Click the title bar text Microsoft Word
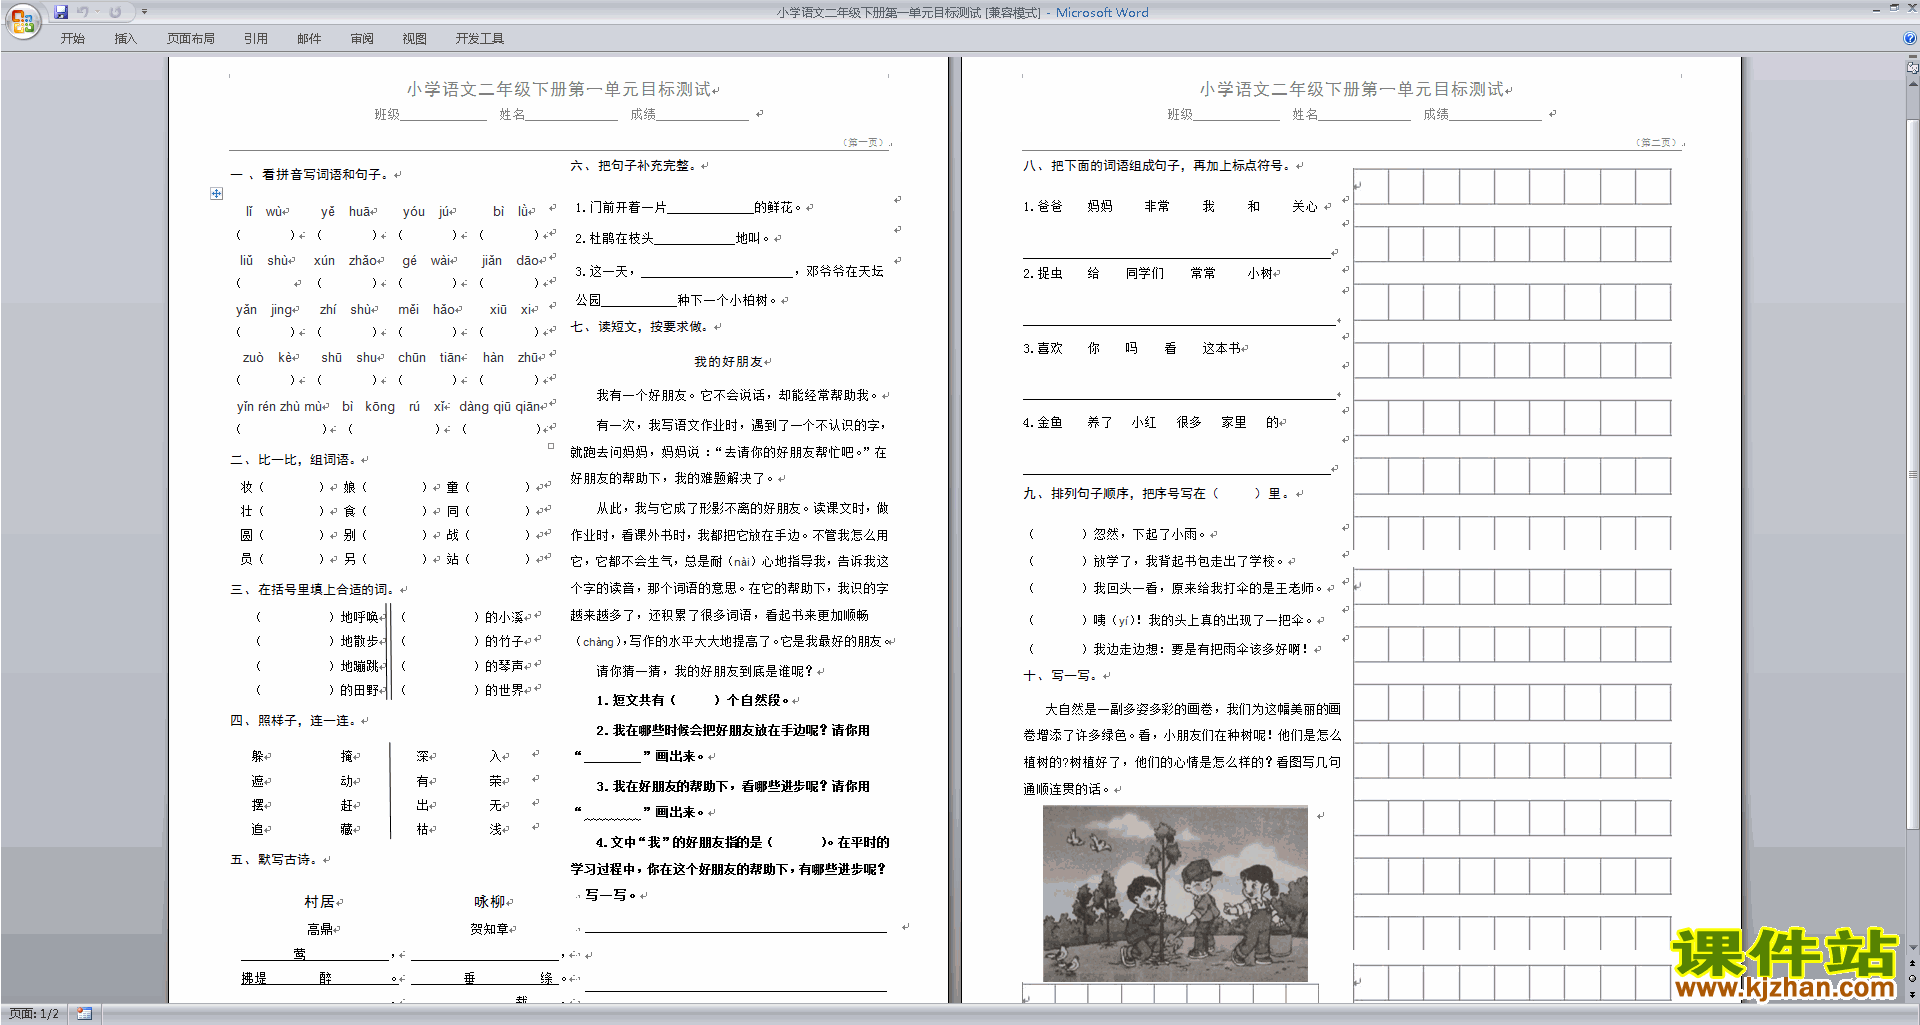This screenshot has height=1025, width=1920. [x=1102, y=13]
